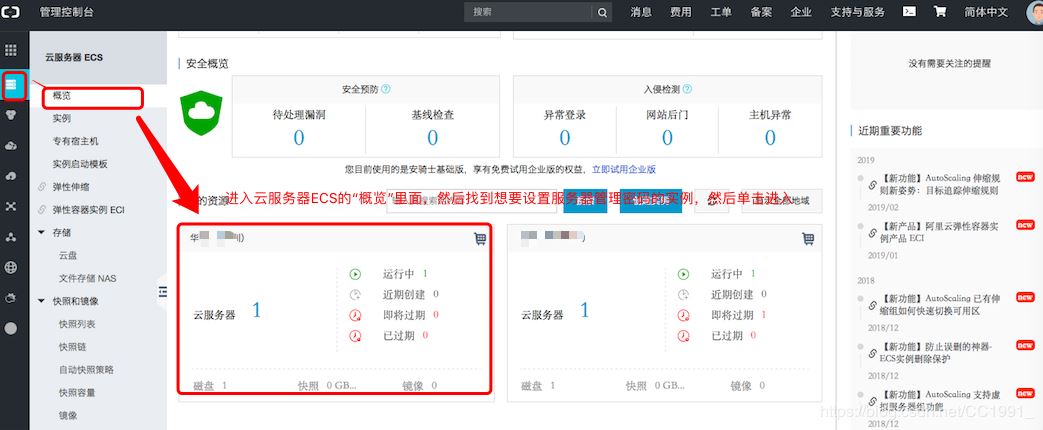Screen dimensions: 1043x430
Task: Click cart icon on first region card
Action: tap(479, 239)
